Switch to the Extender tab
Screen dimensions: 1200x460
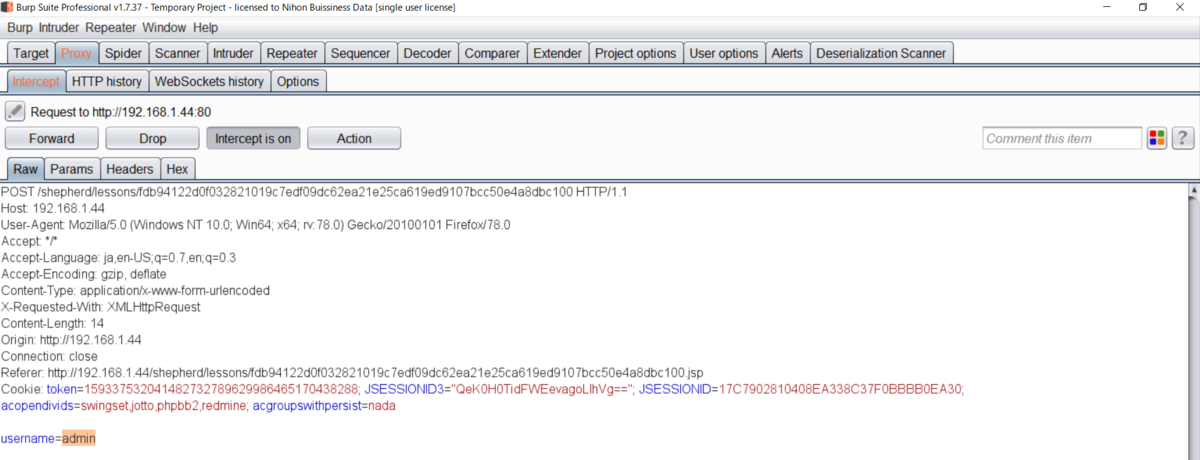557,53
